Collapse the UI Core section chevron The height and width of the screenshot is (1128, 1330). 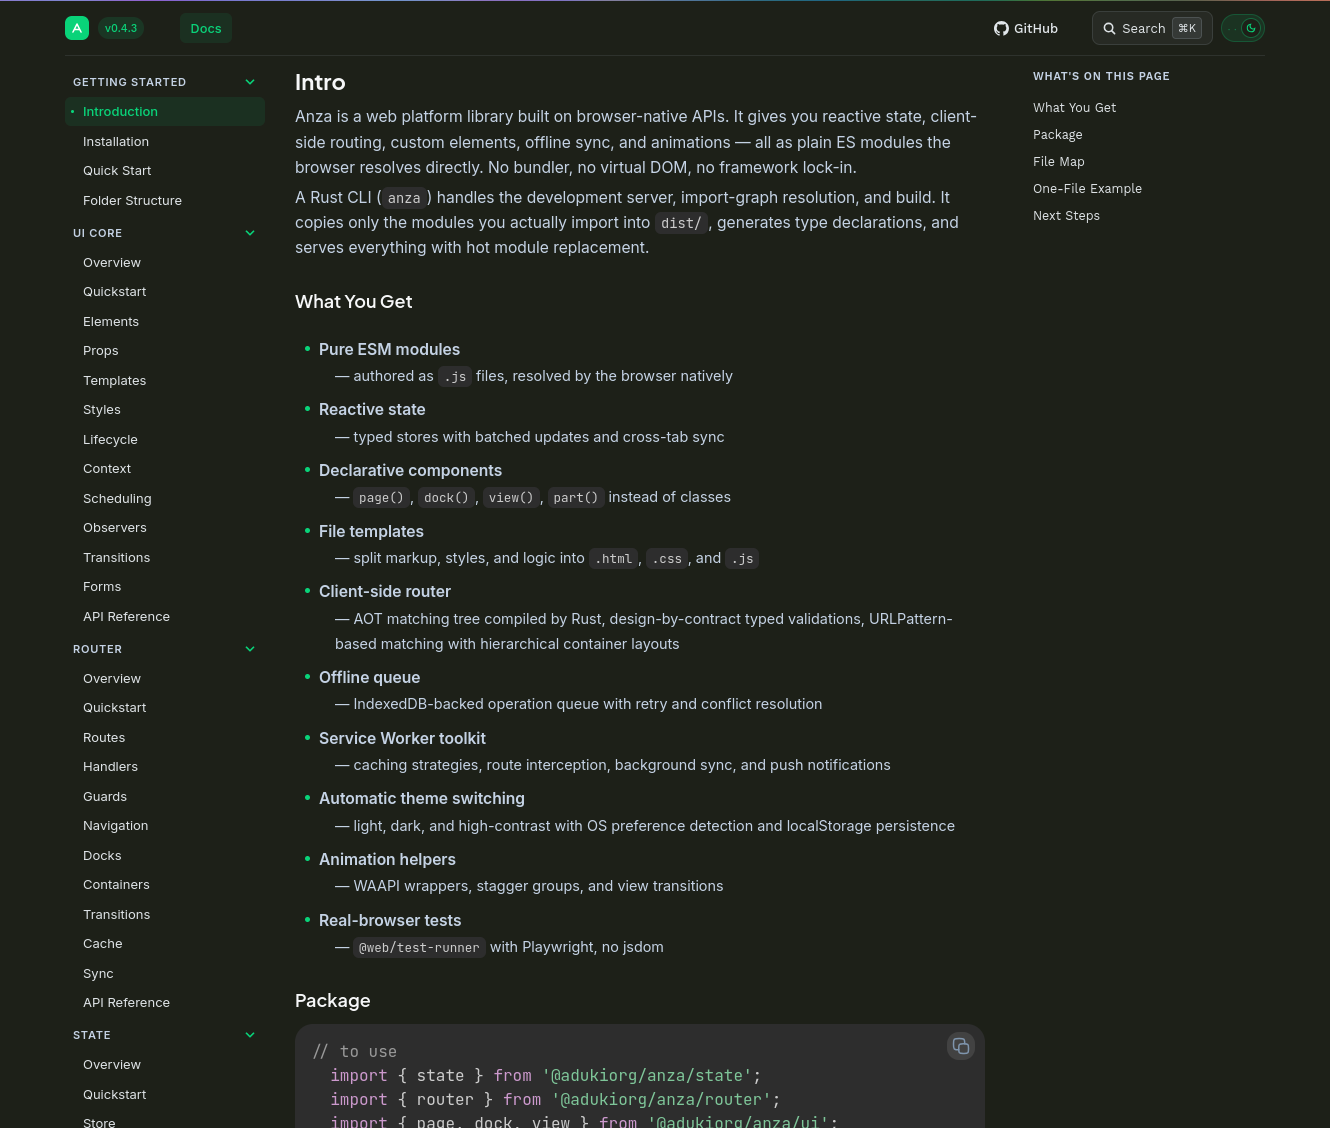click(250, 233)
